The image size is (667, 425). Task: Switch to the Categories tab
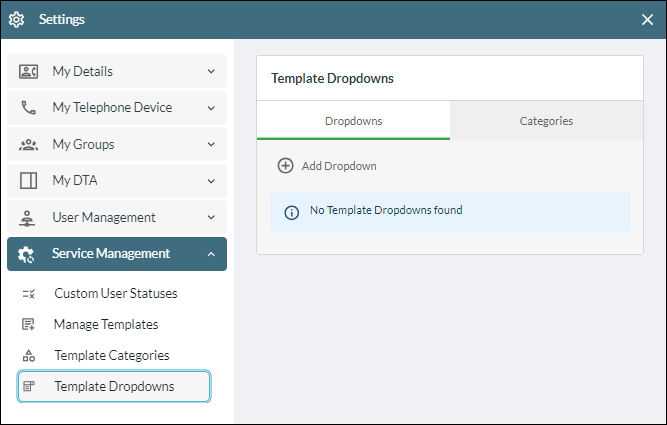pyautogui.click(x=546, y=121)
